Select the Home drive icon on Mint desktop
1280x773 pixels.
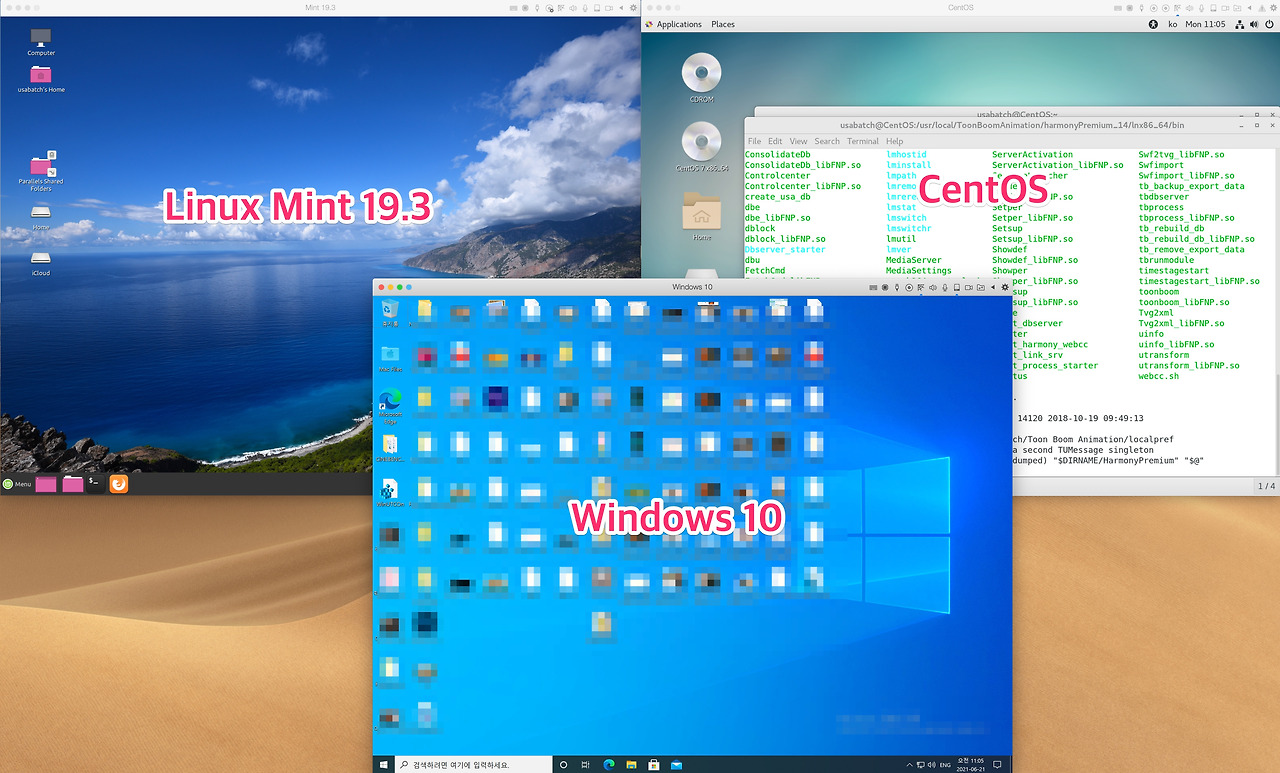[x=41, y=215]
